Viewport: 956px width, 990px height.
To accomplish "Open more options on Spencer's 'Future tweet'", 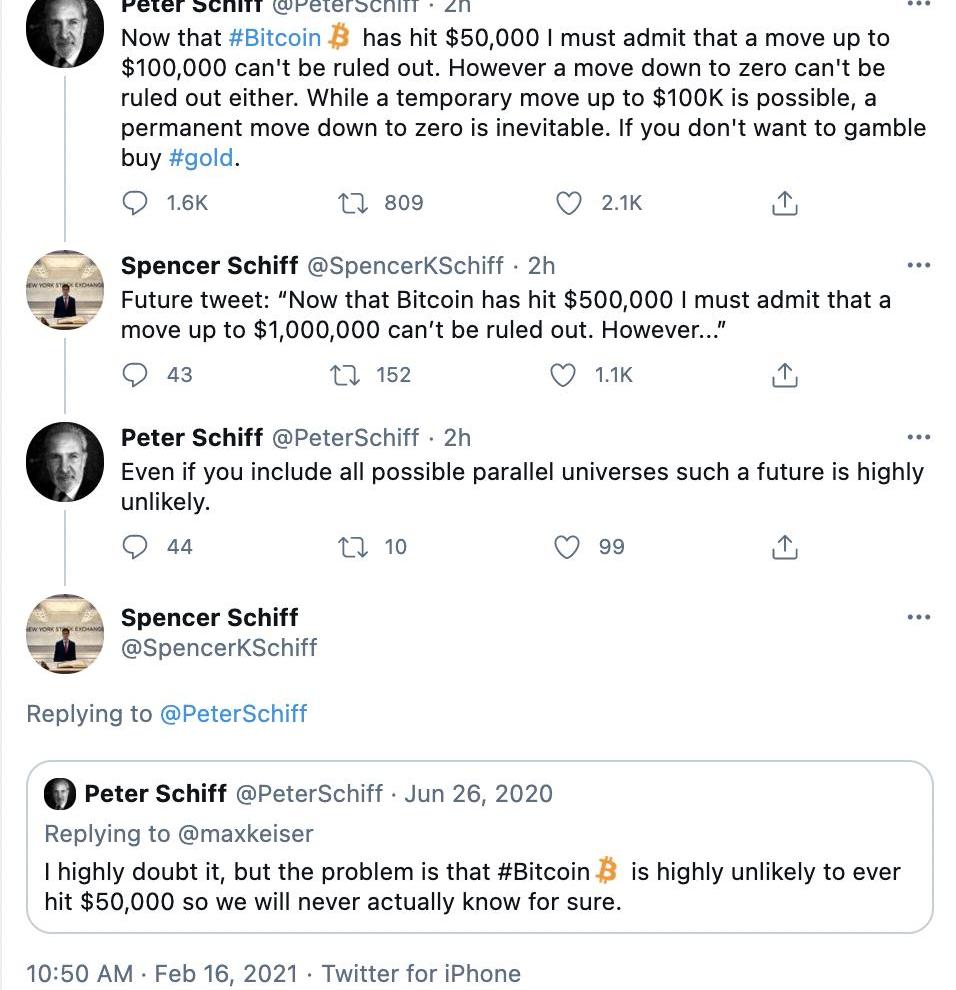I will pyautogui.click(x=918, y=266).
